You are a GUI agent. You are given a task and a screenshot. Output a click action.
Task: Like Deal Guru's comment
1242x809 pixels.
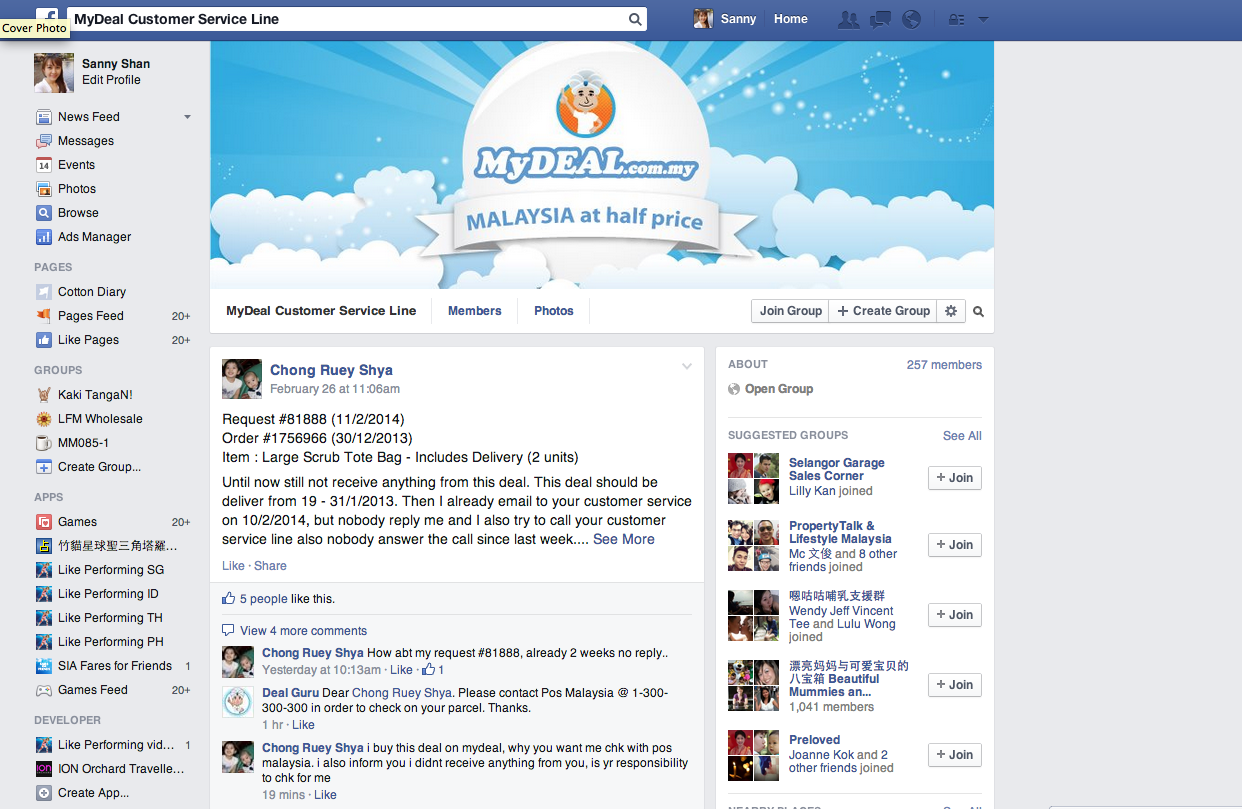click(303, 725)
